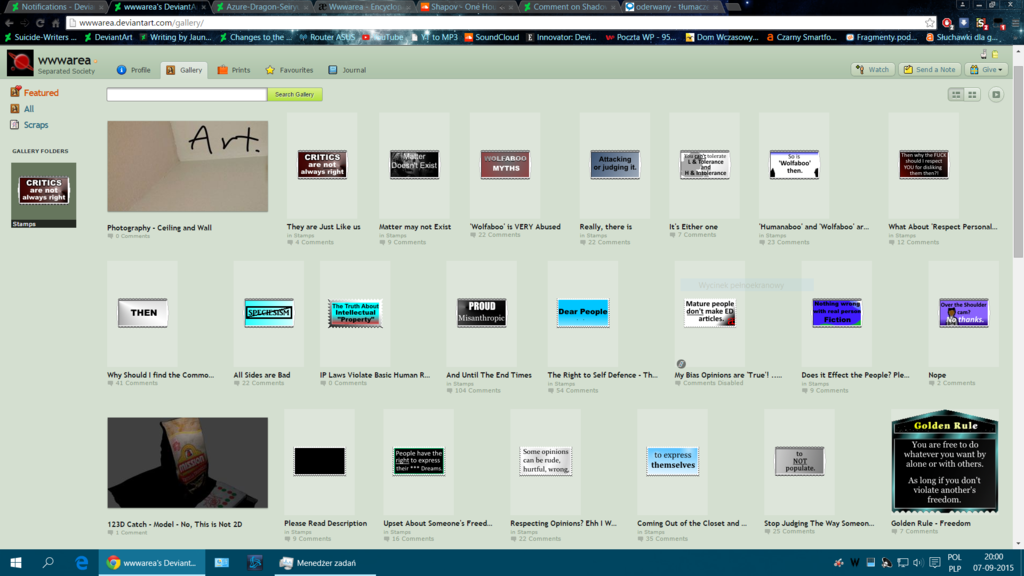Bookmark this page with the star icon
Image resolution: width=1024 pixels, height=576 pixels.
pos(930,22)
